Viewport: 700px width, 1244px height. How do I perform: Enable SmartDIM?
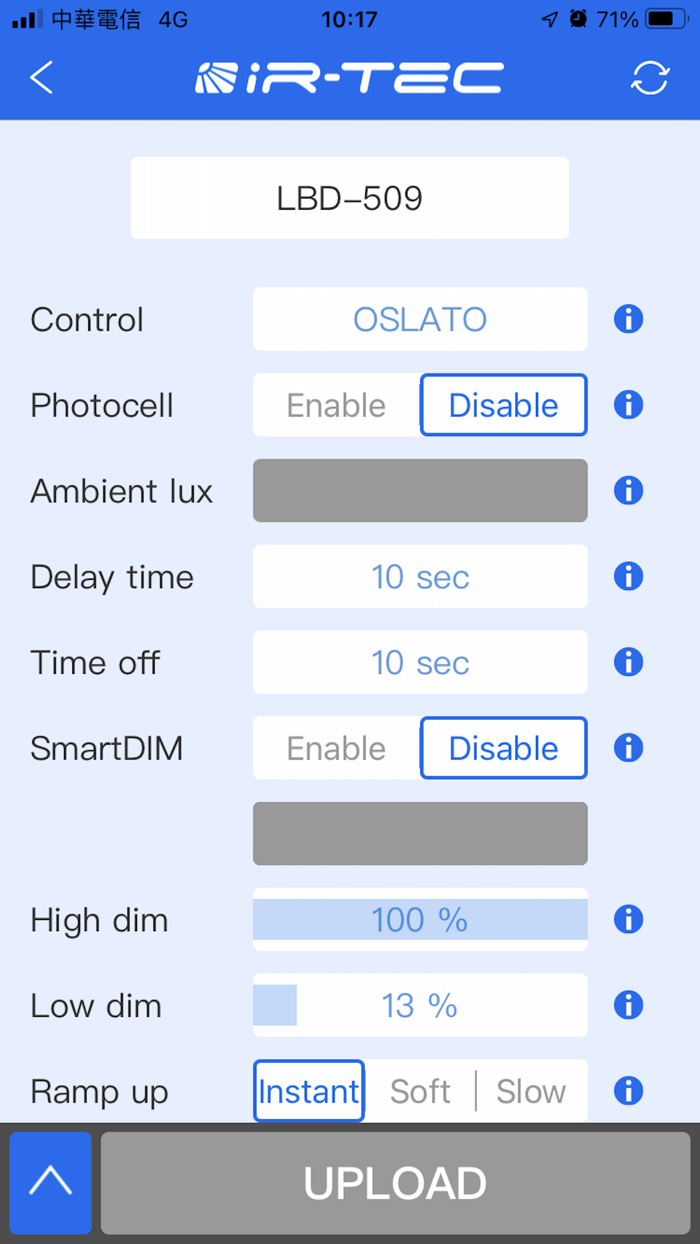(335, 748)
